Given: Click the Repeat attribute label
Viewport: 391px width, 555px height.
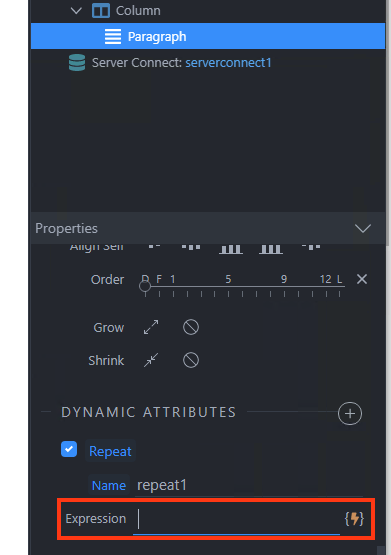Looking at the screenshot, I should point(110,451).
